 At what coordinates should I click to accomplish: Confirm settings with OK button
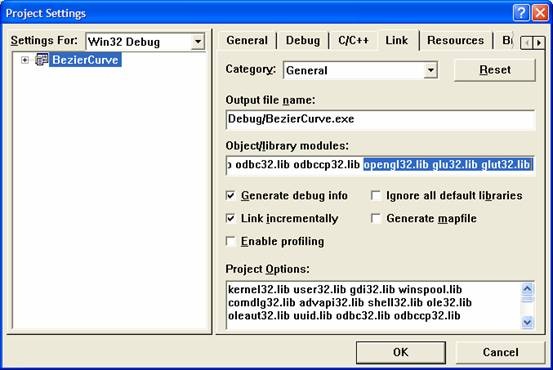[401, 352]
